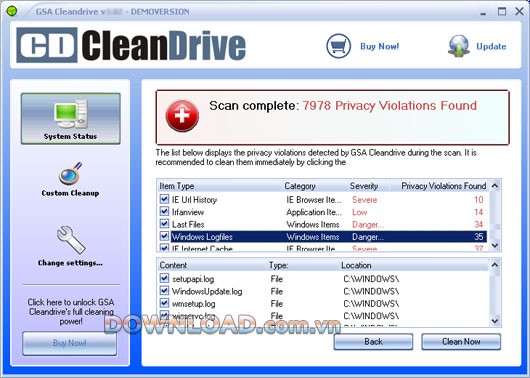530x378 pixels.
Task: Click content list scroll down arrow
Action: (x=495, y=321)
